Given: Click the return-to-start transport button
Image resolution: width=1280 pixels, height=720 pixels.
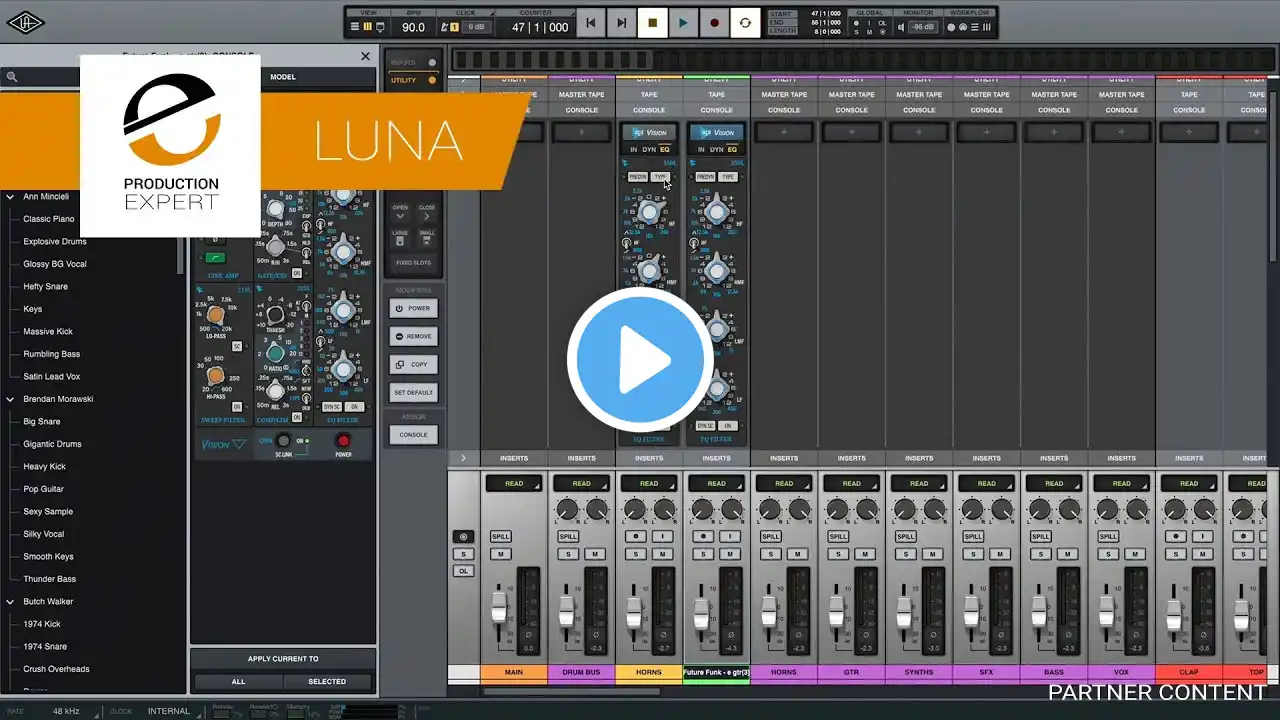Looking at the screenshot, I should (591, 22).
